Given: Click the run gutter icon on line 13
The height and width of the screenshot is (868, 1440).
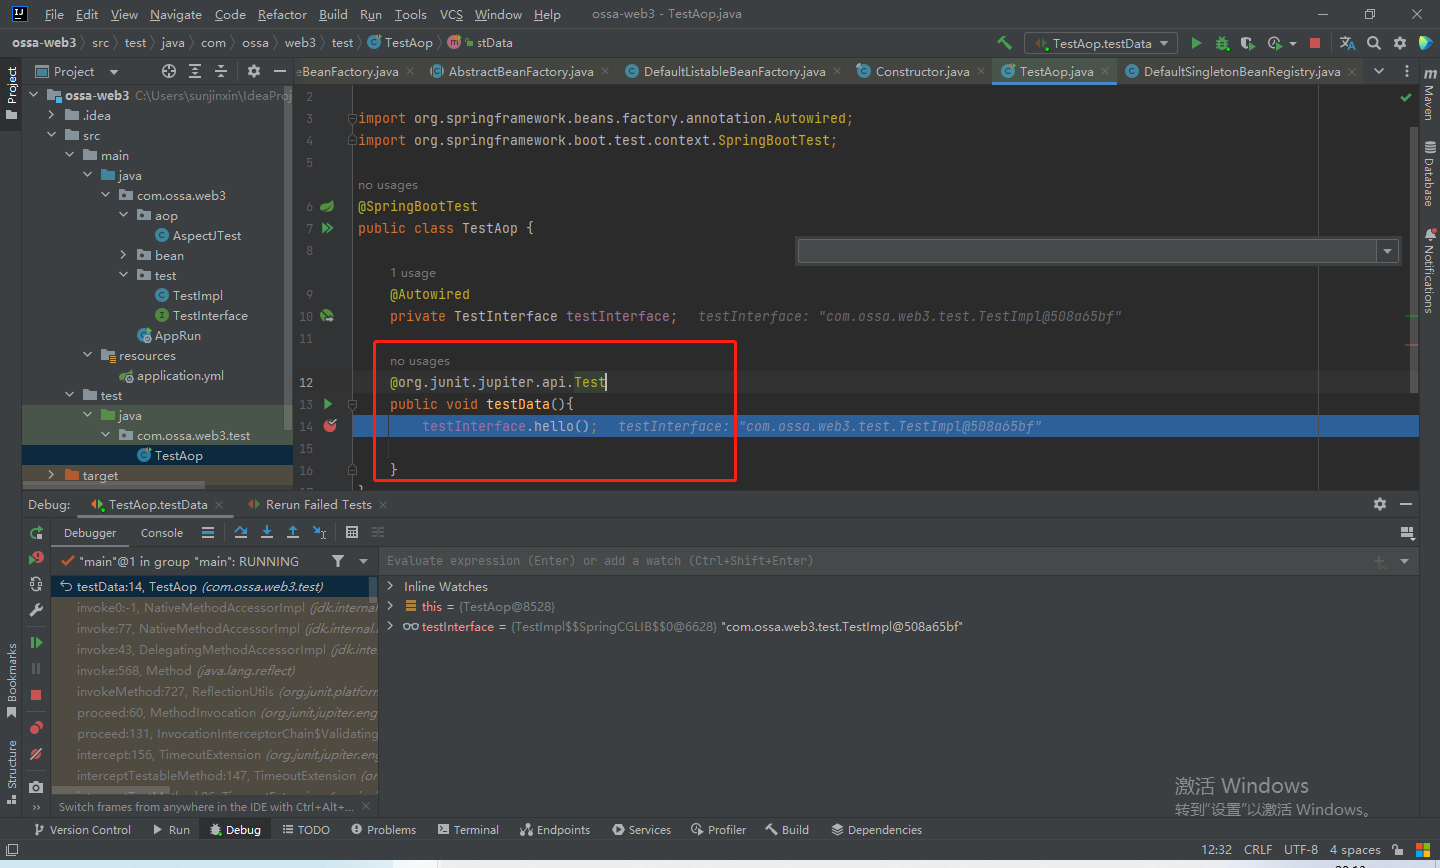Looking at the screenshot, I should click(x=328, y=404).
